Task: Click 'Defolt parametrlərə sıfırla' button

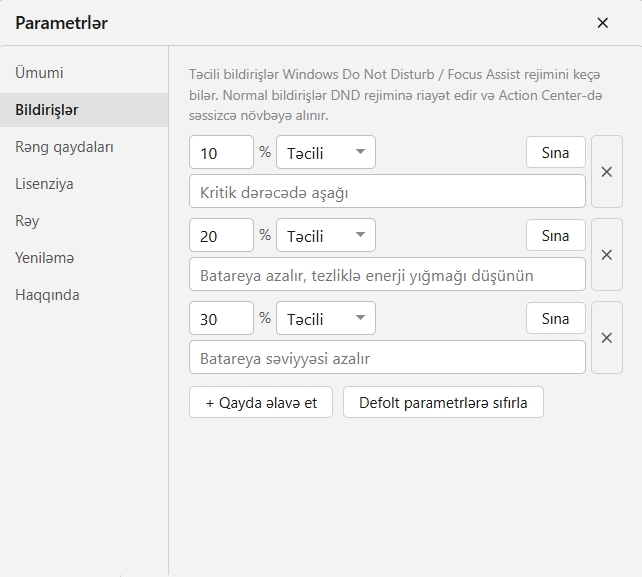Action: pos(443,402)
